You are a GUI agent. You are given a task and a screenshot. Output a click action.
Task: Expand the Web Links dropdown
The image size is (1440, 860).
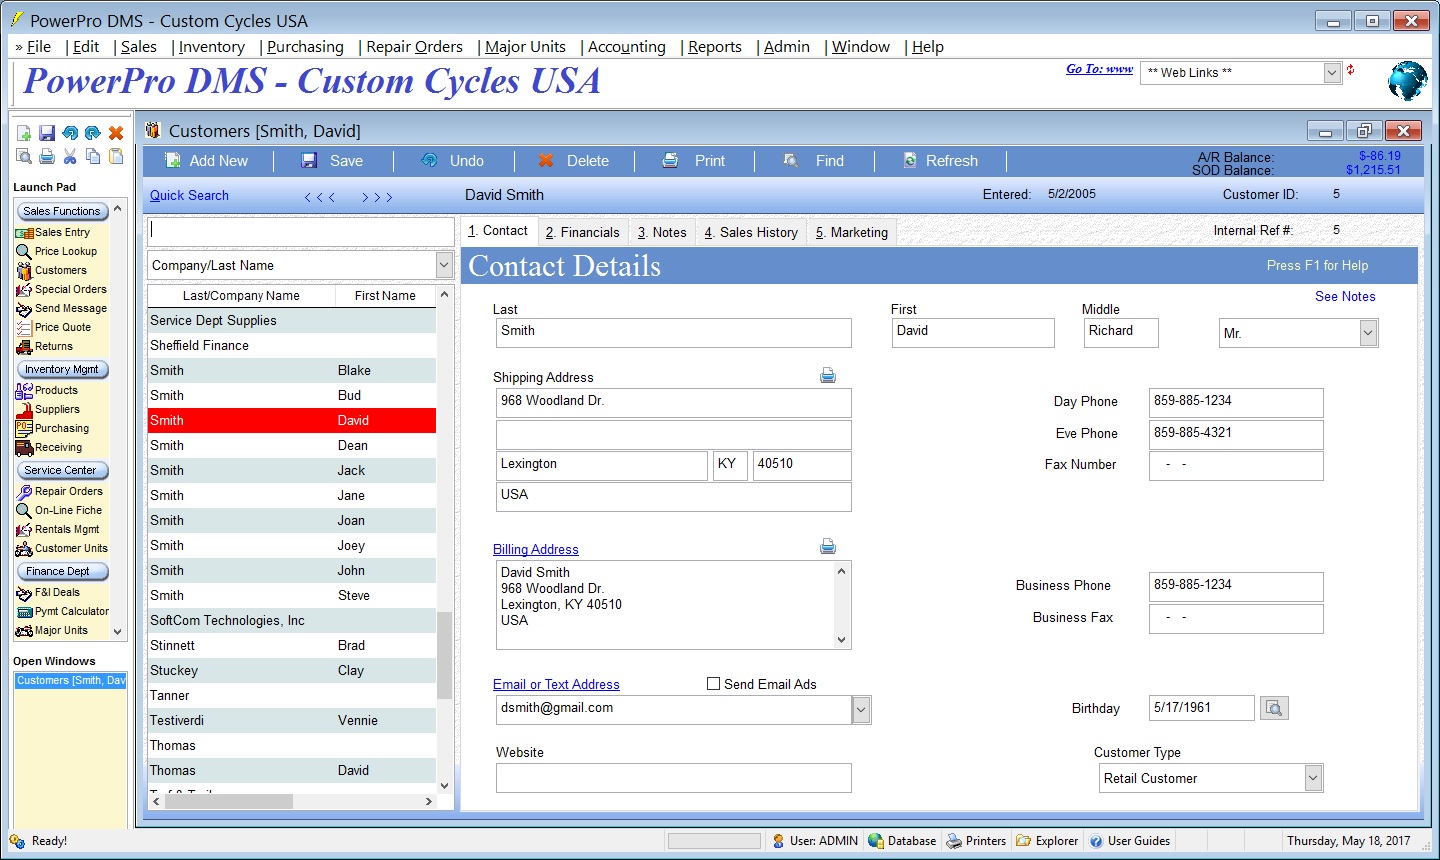[x=1330, y=72]
